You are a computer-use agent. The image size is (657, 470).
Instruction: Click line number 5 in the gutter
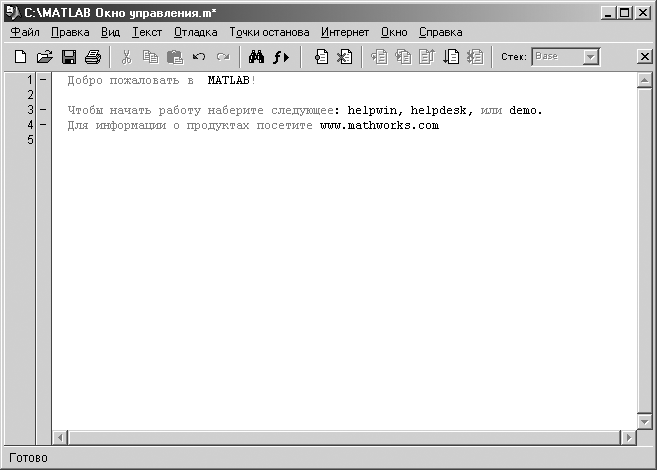click(30, 140)
